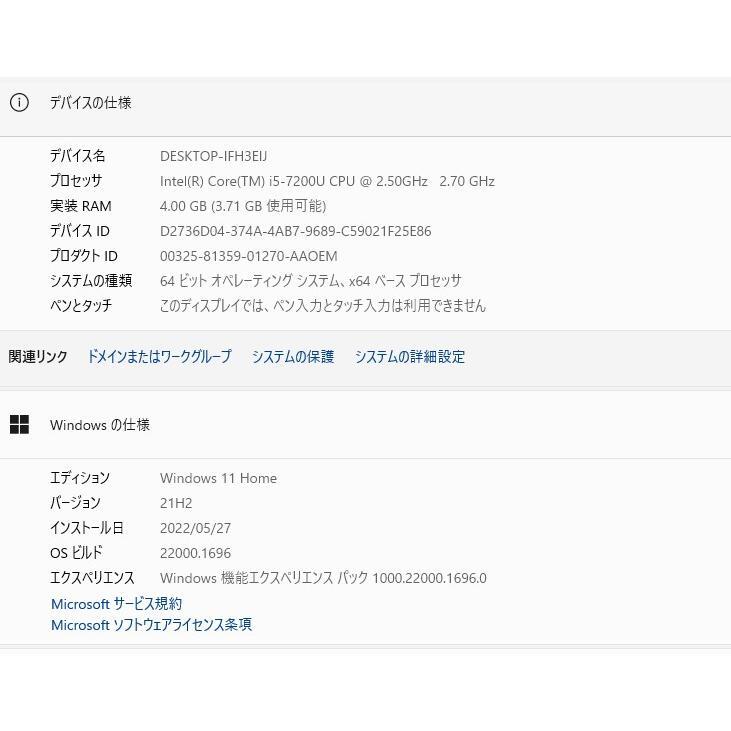The width and height of the screenshot is (731, 731).
Task: Select device ID D2736D04-374A-4AB7-9689-C59021F25E86
Action: [296, 231]
